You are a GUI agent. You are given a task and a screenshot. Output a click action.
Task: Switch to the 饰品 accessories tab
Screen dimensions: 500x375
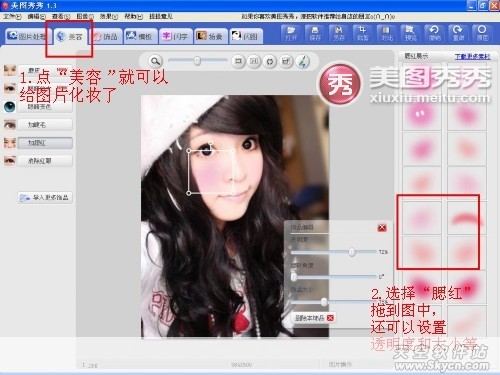tap(106, 36)
